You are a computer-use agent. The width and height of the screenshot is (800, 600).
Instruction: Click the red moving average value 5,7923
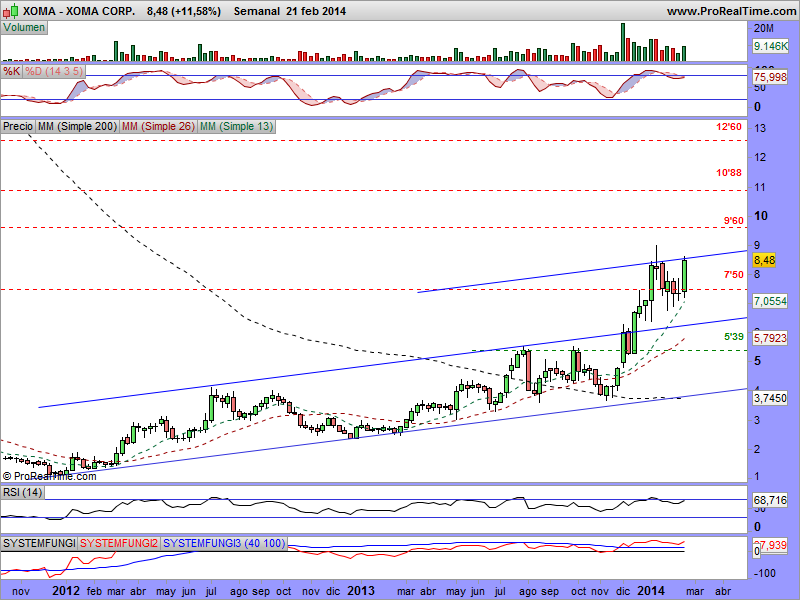[x=770, y=338]
